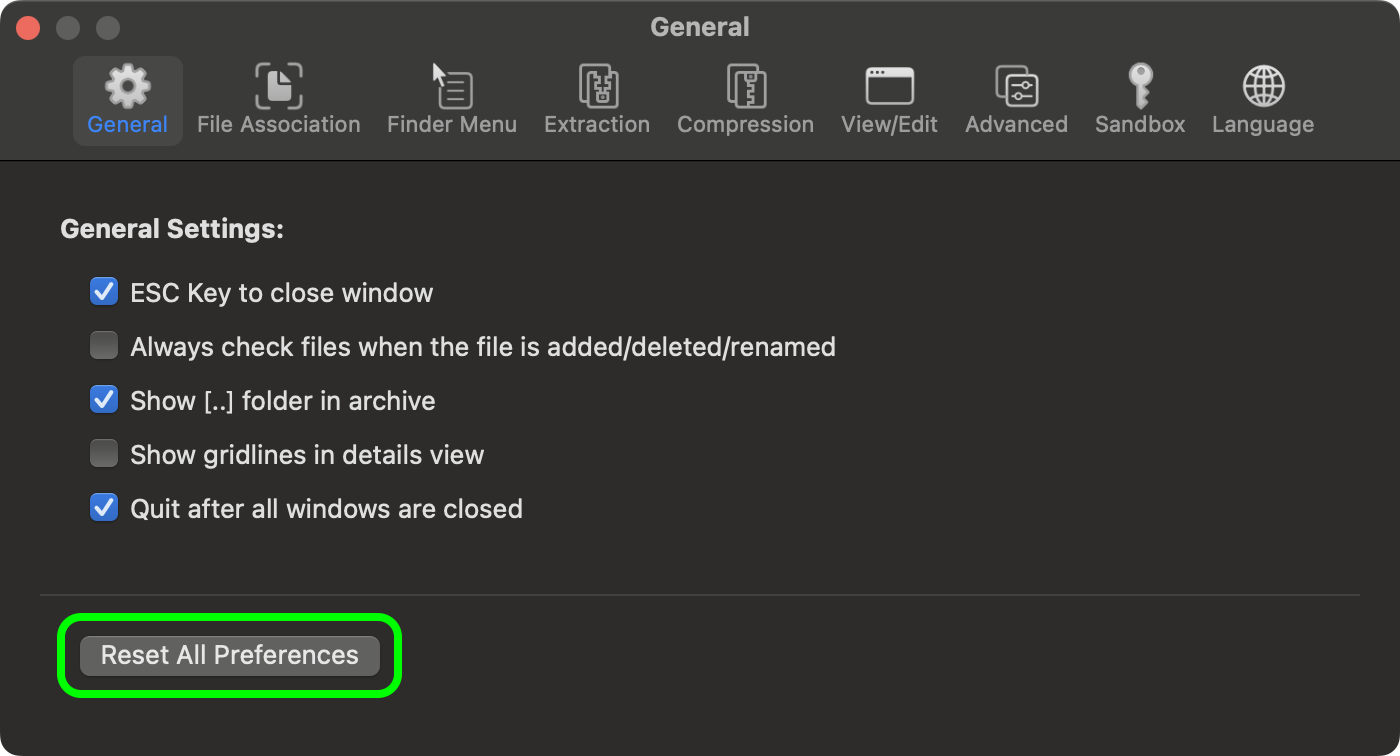Switch to the Compression tab label
The height and width of the screenshot is (756, 1400).
pyautogui.click(x=745, y=125)
